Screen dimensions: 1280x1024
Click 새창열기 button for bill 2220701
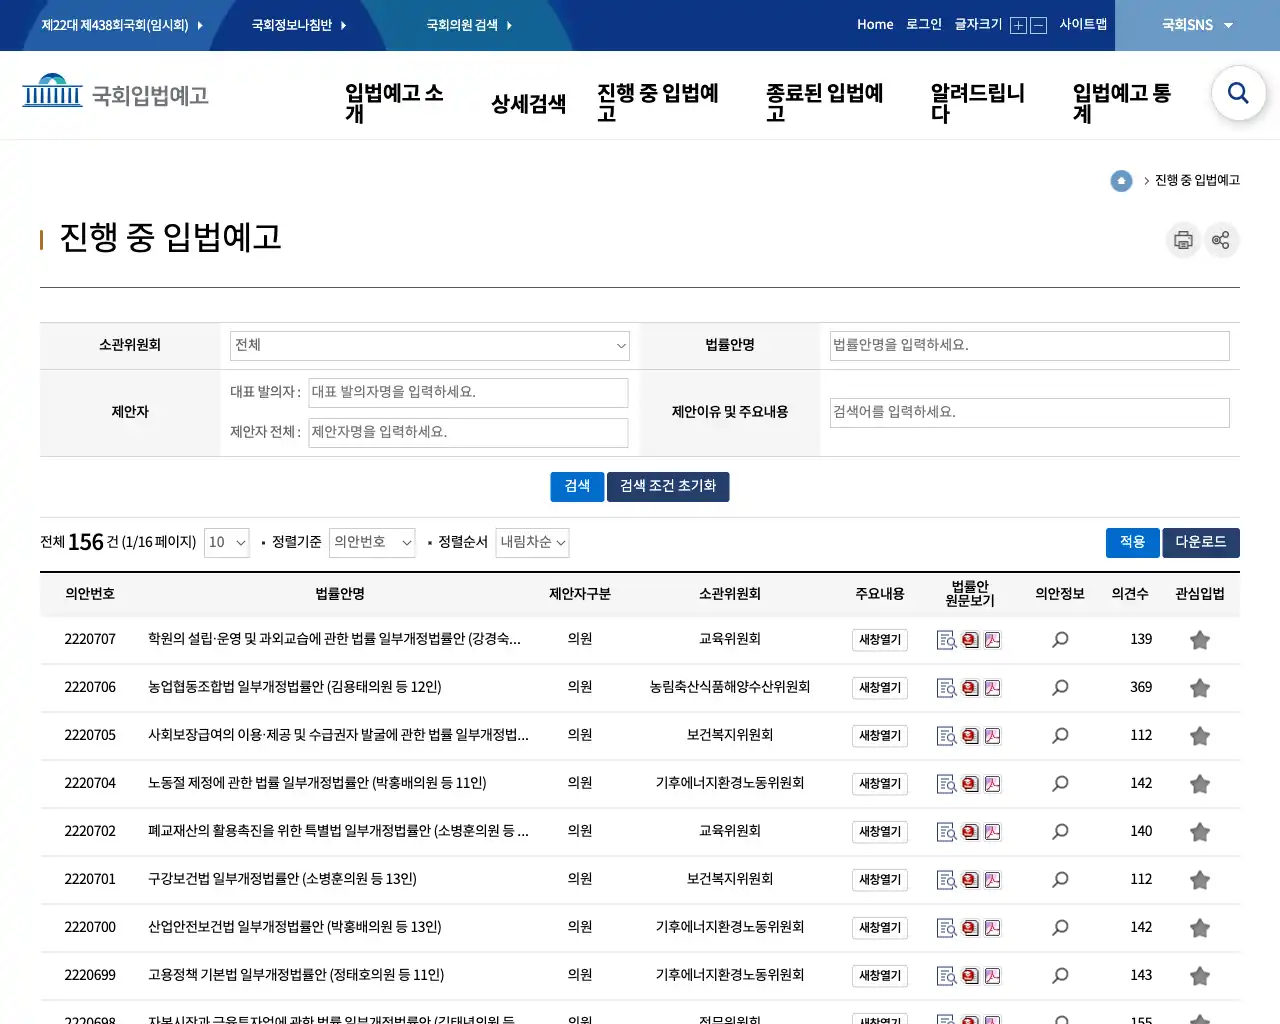[880, 880]
